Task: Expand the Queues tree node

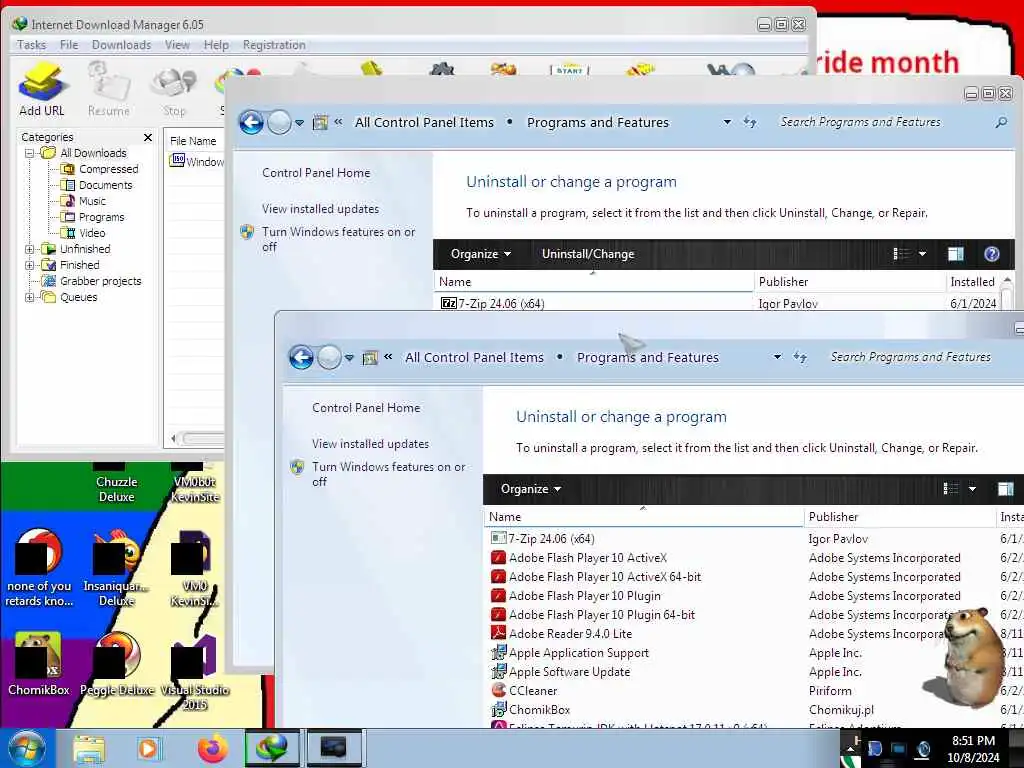Action: click(29, 297)
